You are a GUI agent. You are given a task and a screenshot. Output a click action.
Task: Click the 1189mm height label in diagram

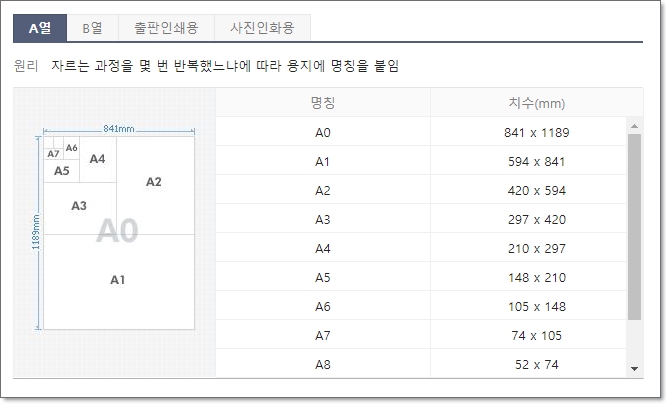click(36, 232)
